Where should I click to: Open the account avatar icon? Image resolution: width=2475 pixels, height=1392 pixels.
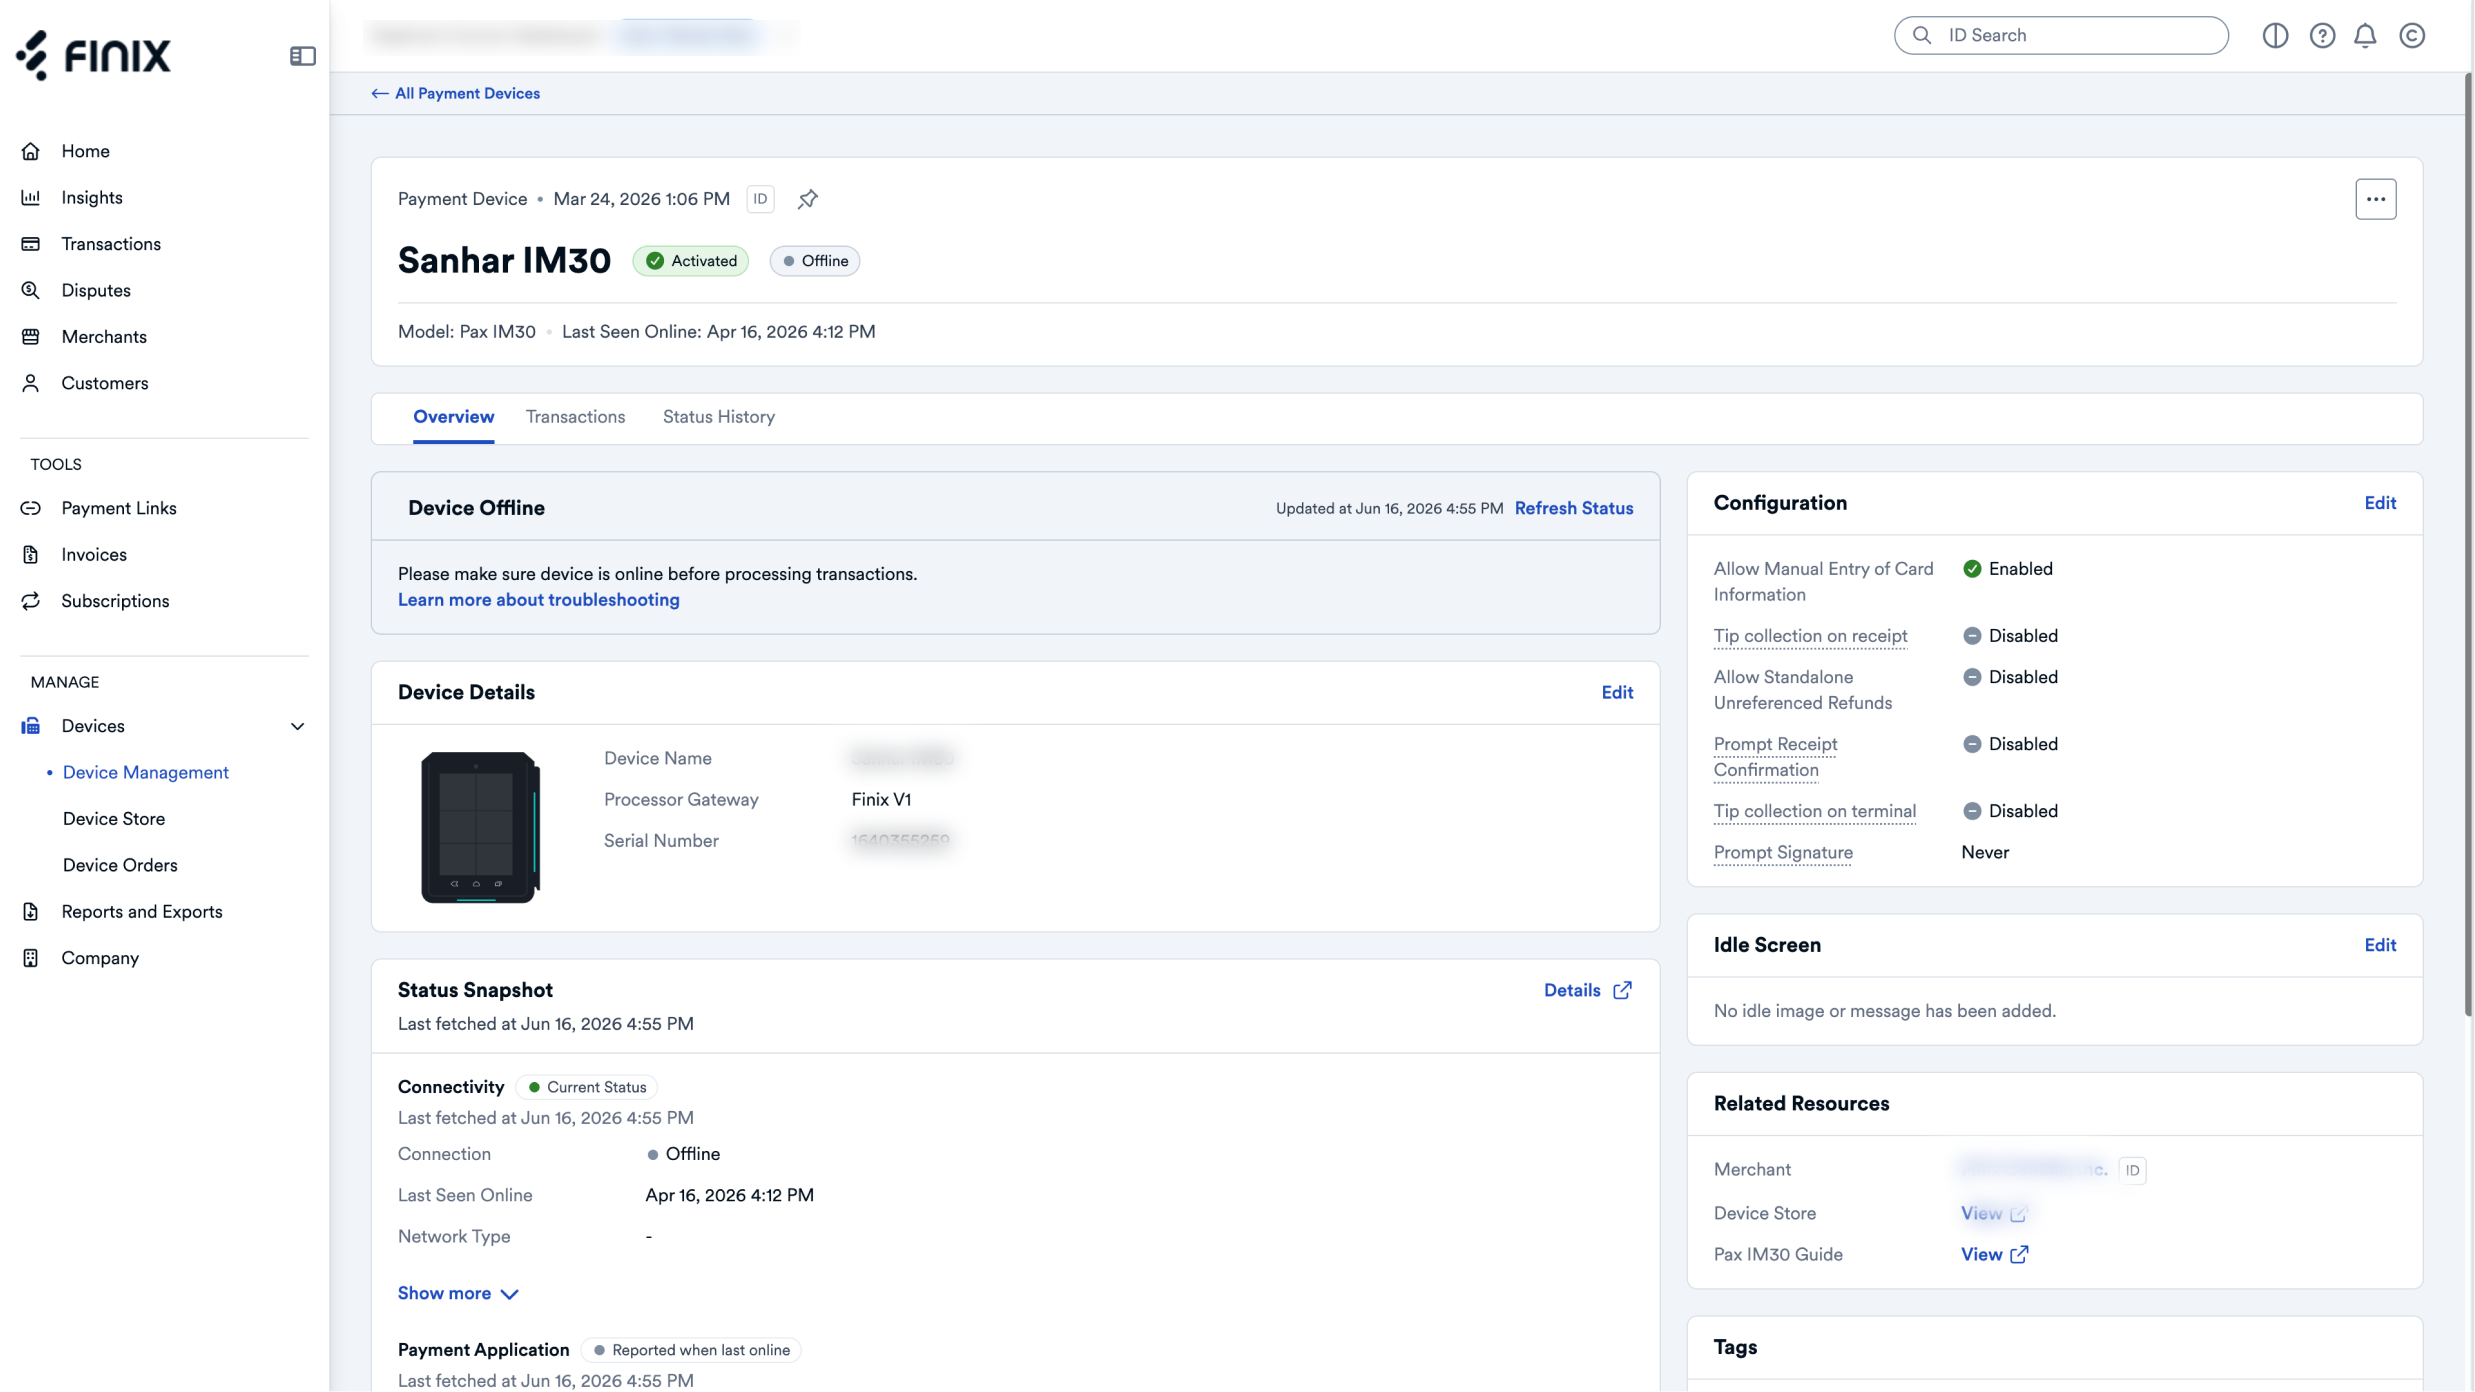click(2412, 35)
